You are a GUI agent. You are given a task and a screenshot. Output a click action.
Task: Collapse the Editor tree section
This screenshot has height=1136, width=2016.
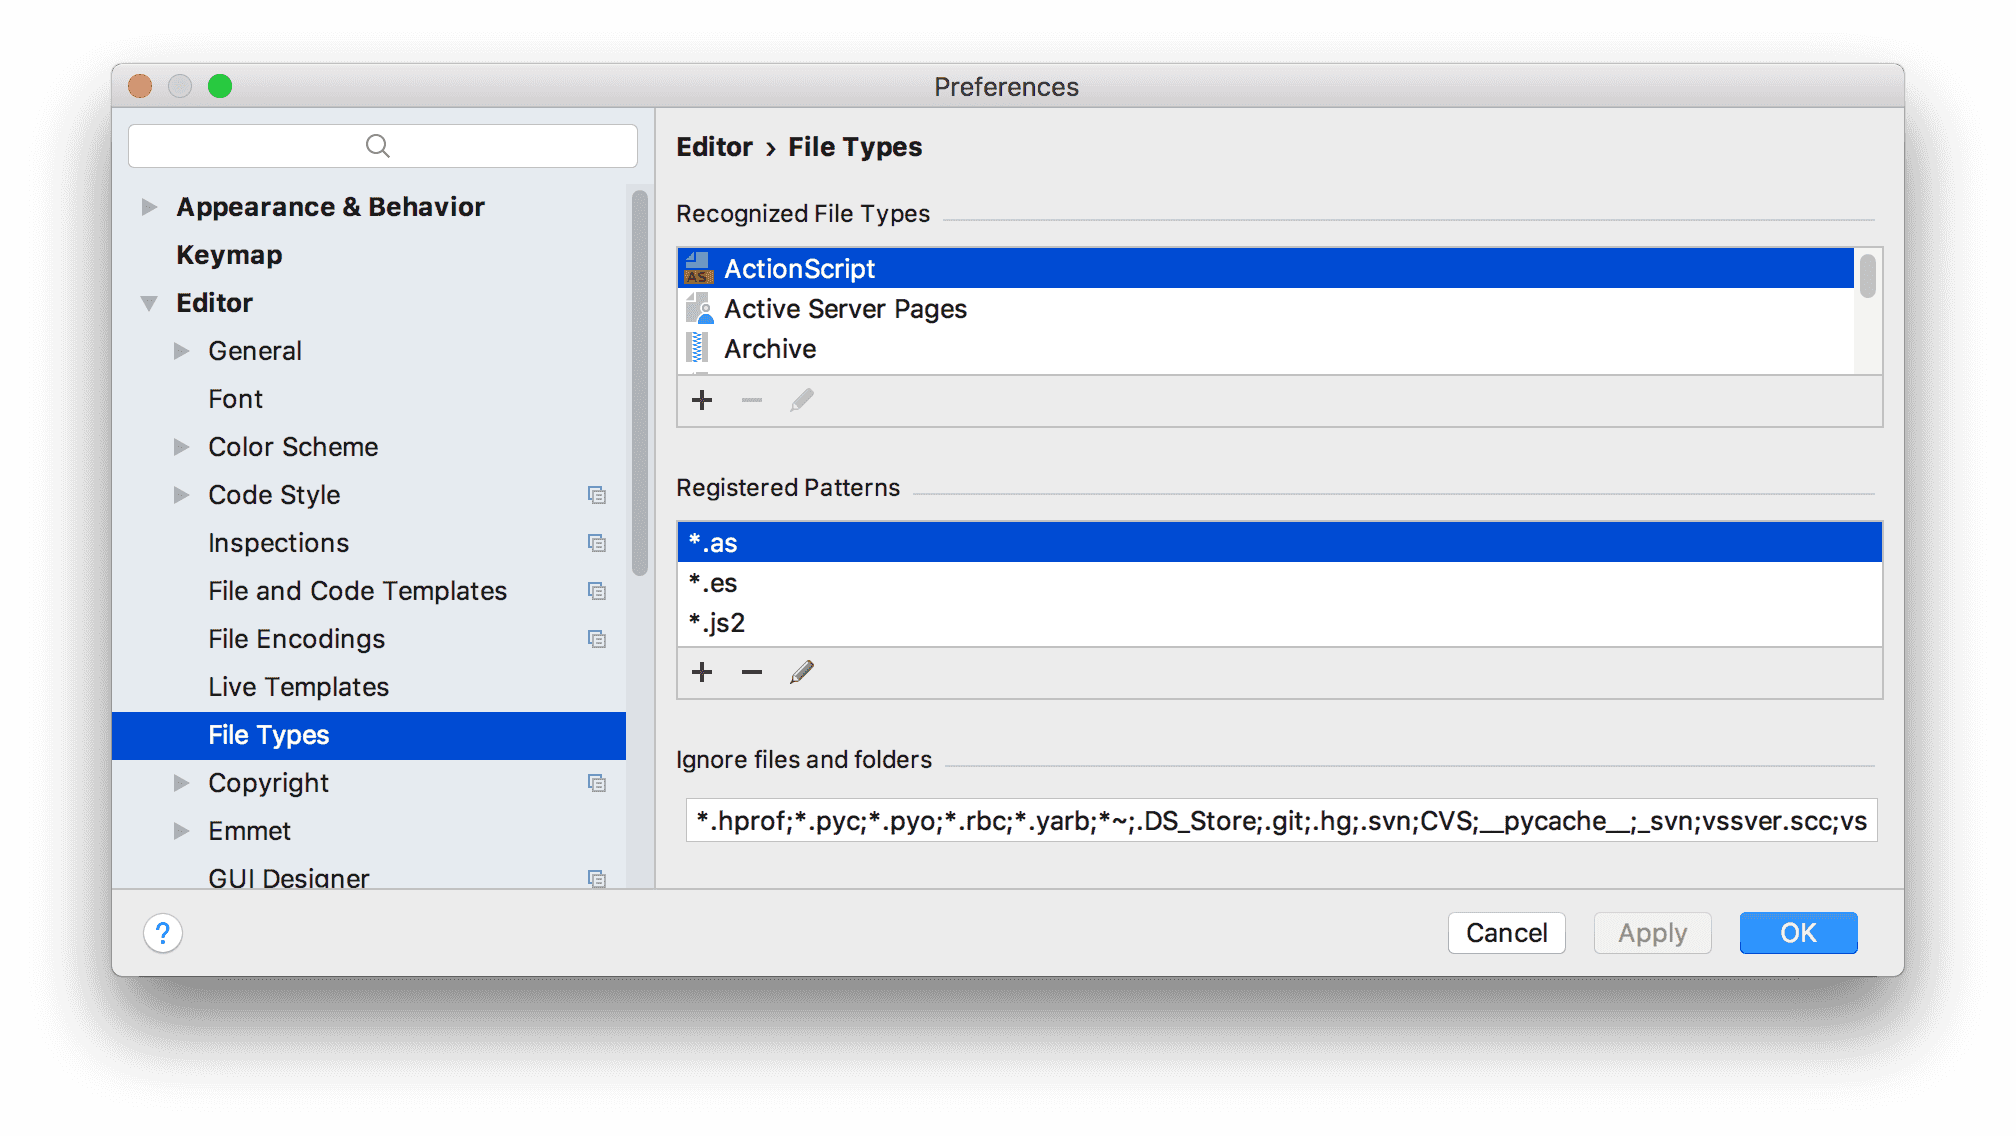click(x=149, y=303)
